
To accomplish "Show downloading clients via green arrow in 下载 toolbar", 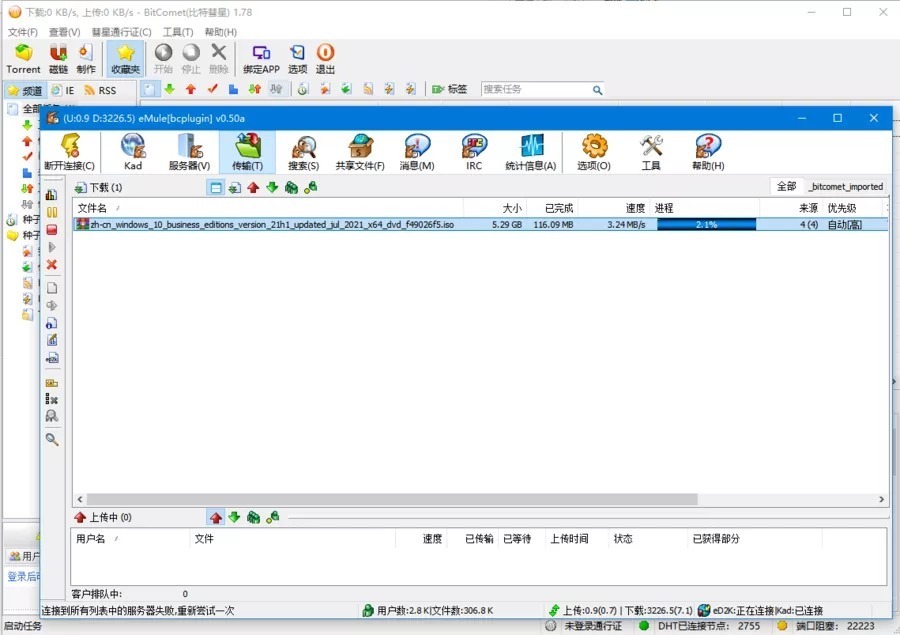I will (x=272, y=188).
